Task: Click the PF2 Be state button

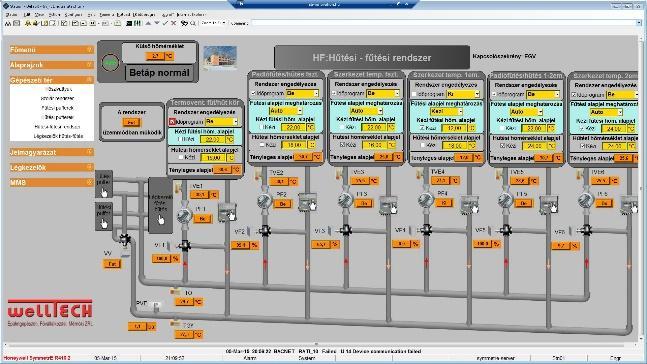Action: (283, 203)
